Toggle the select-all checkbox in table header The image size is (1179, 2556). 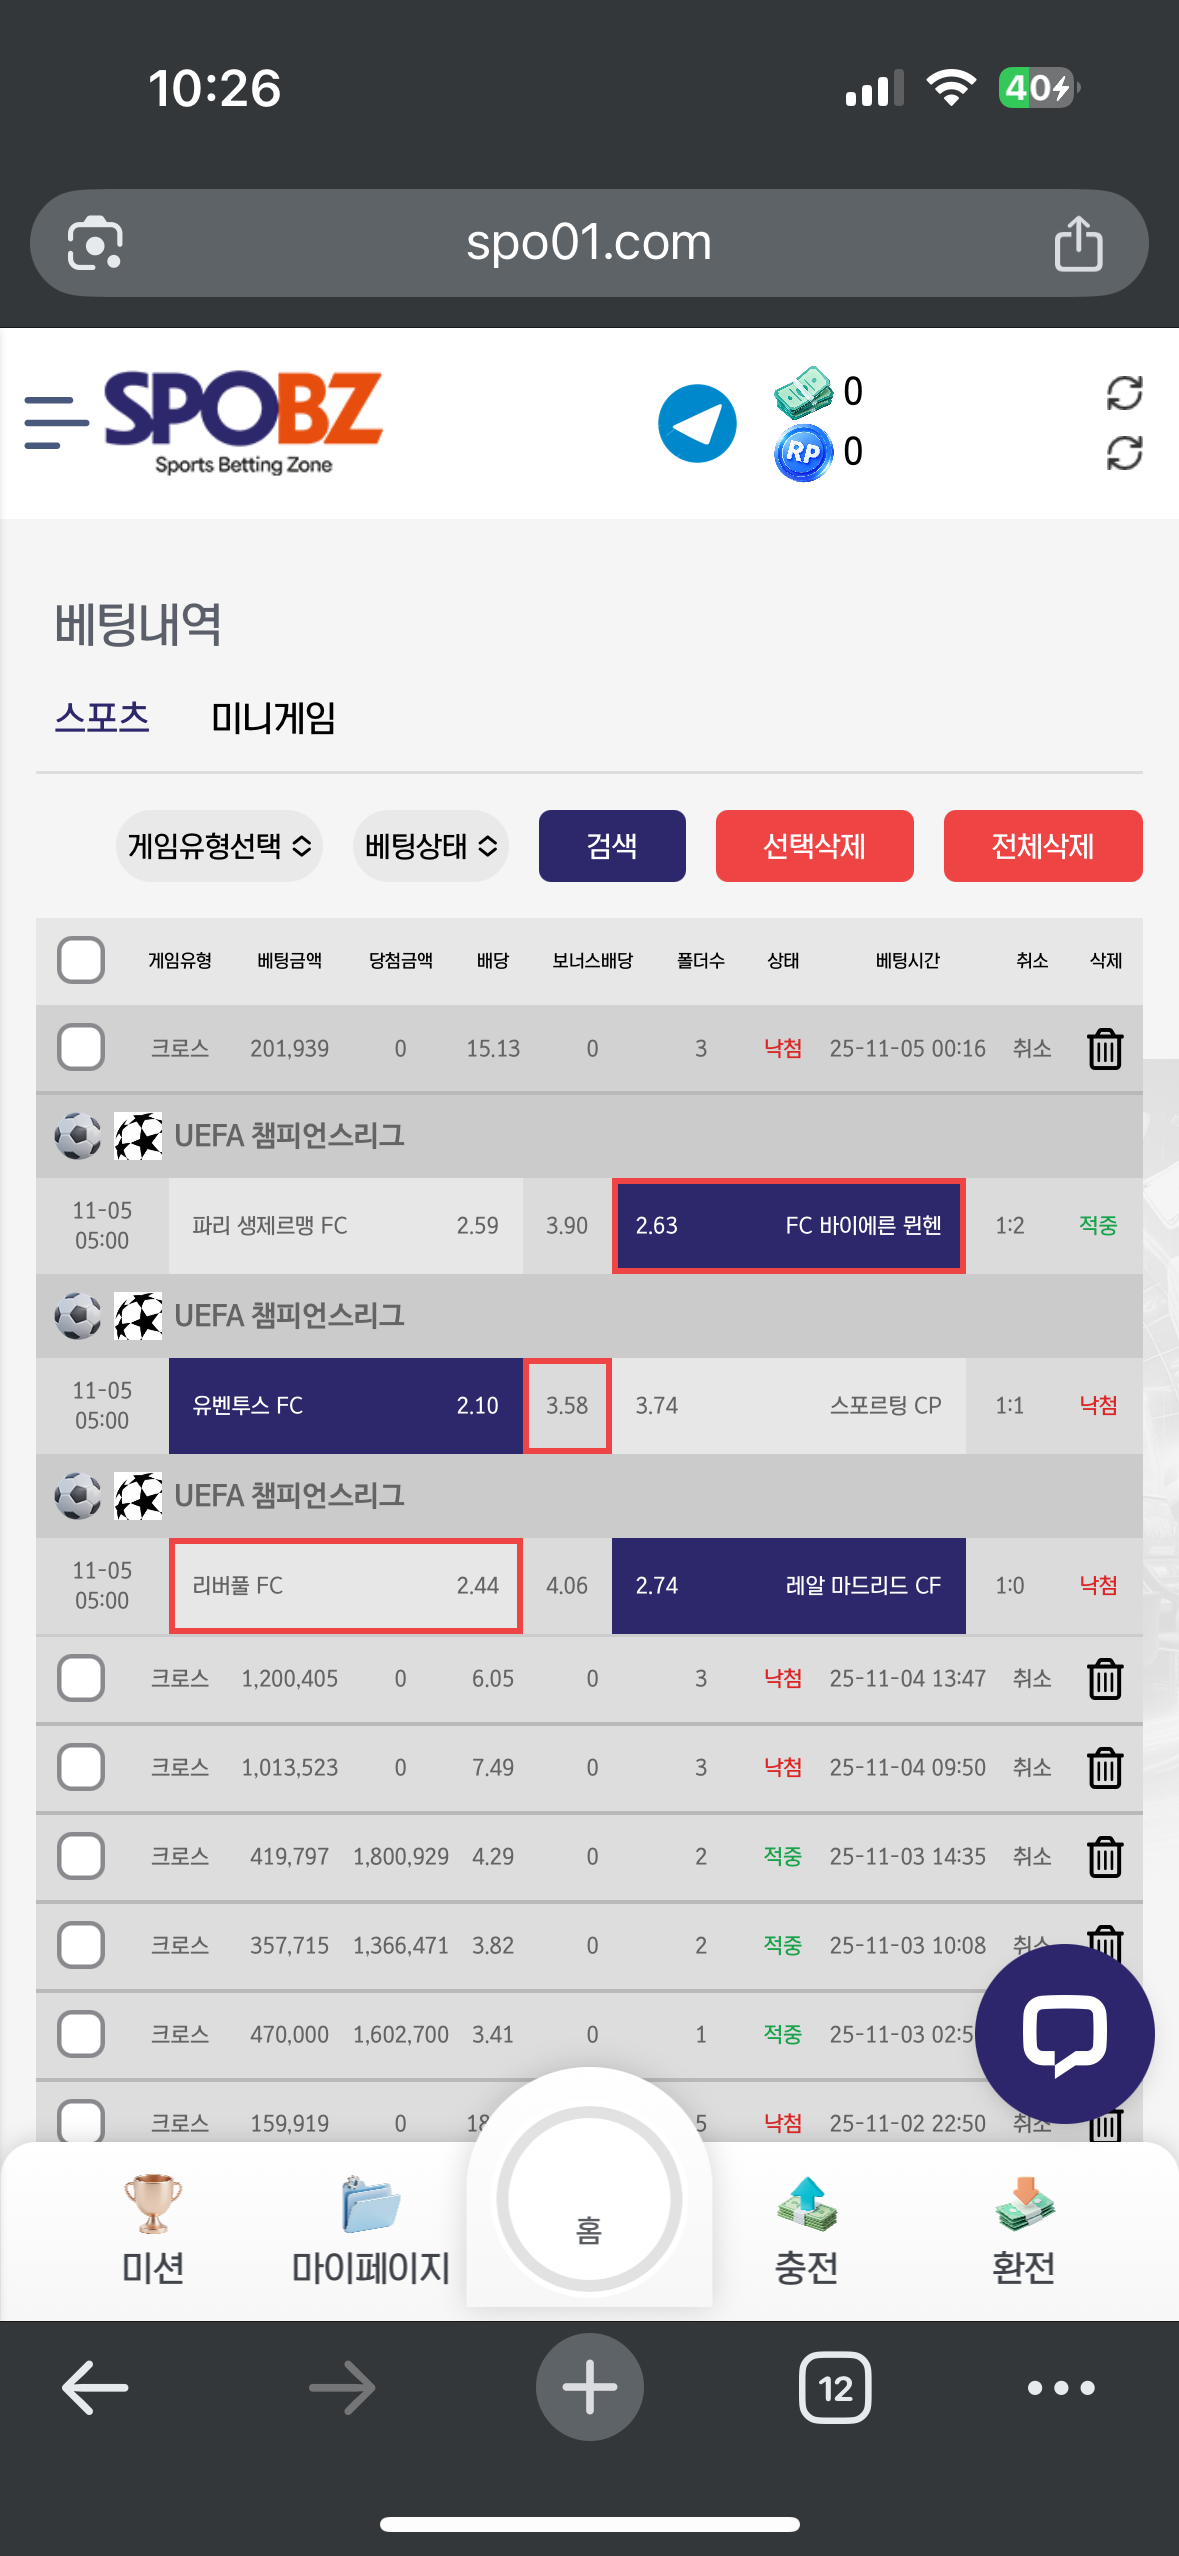click(81, 960)
